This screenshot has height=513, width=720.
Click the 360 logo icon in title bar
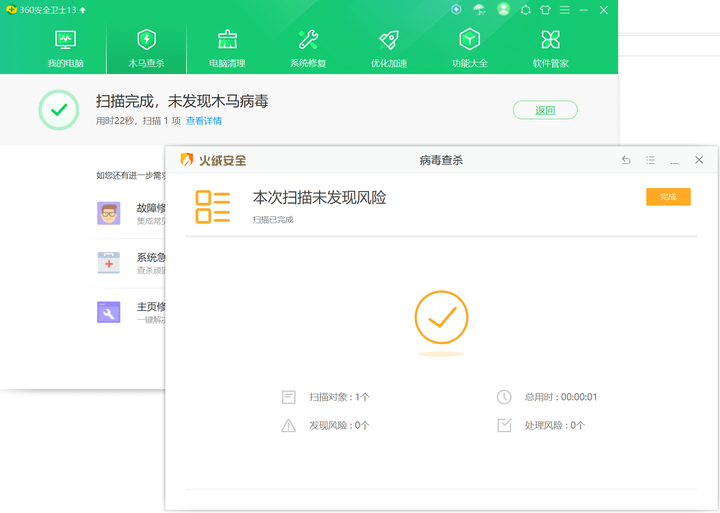11,10
